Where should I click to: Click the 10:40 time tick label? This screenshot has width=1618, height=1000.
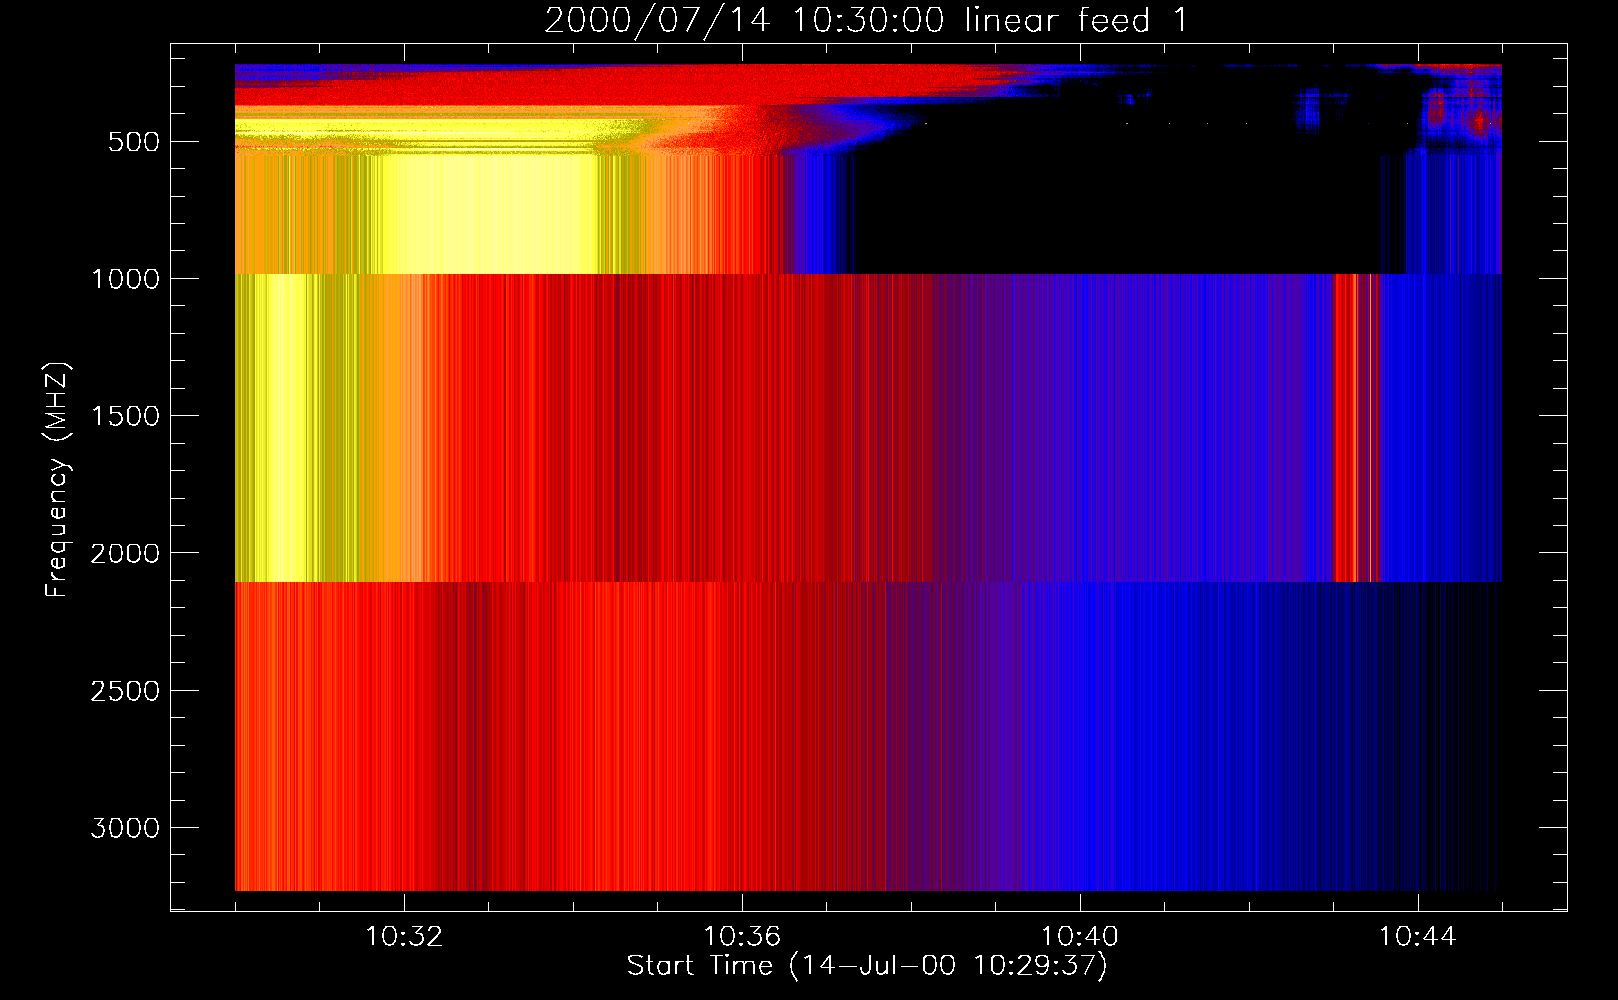tap(1080, 937)
